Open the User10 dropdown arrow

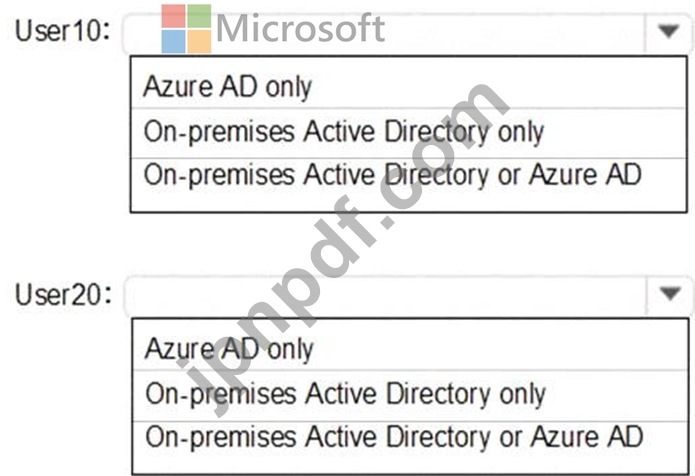coord(669,31)
